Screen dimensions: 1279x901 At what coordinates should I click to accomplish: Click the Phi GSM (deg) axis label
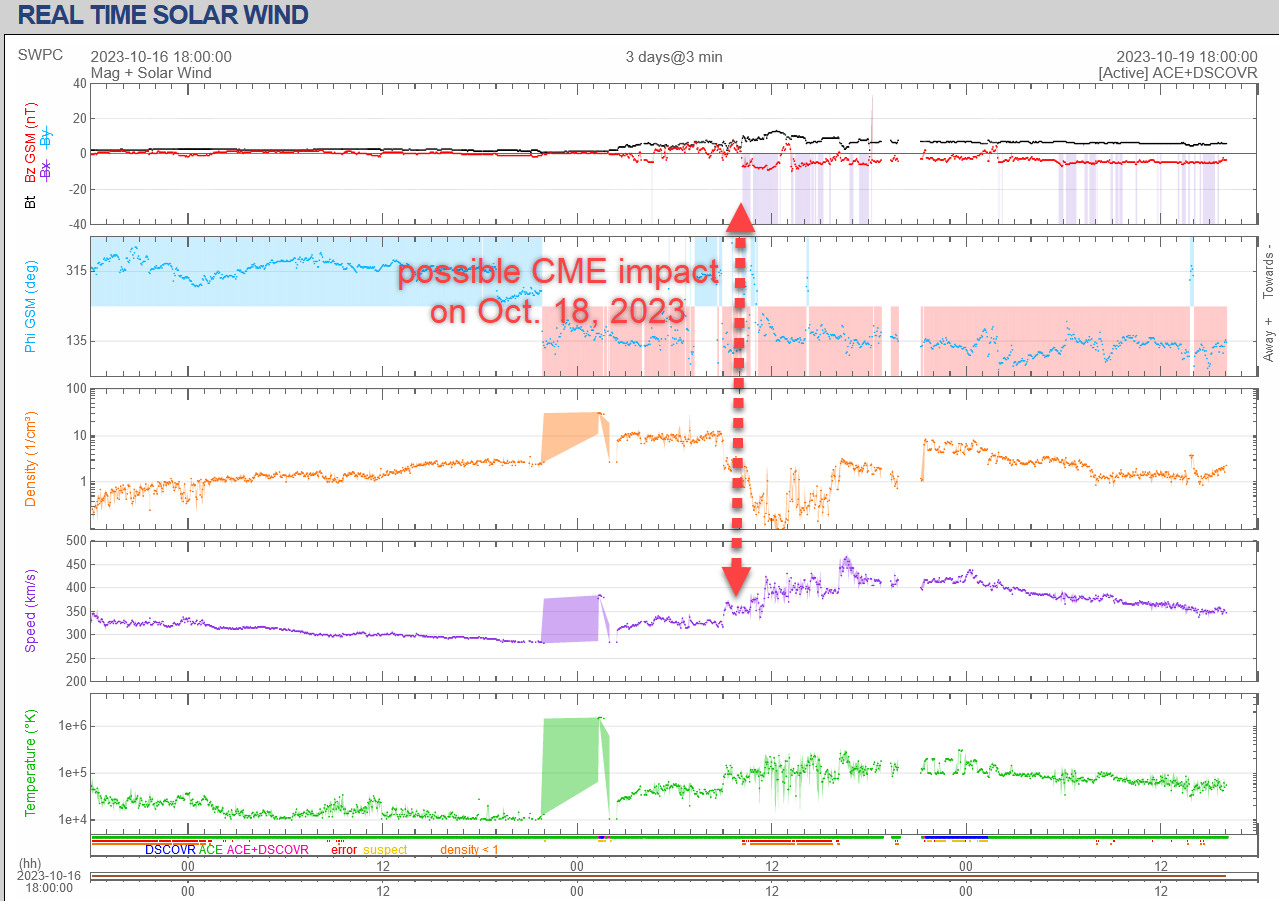[x=30, y=306]
